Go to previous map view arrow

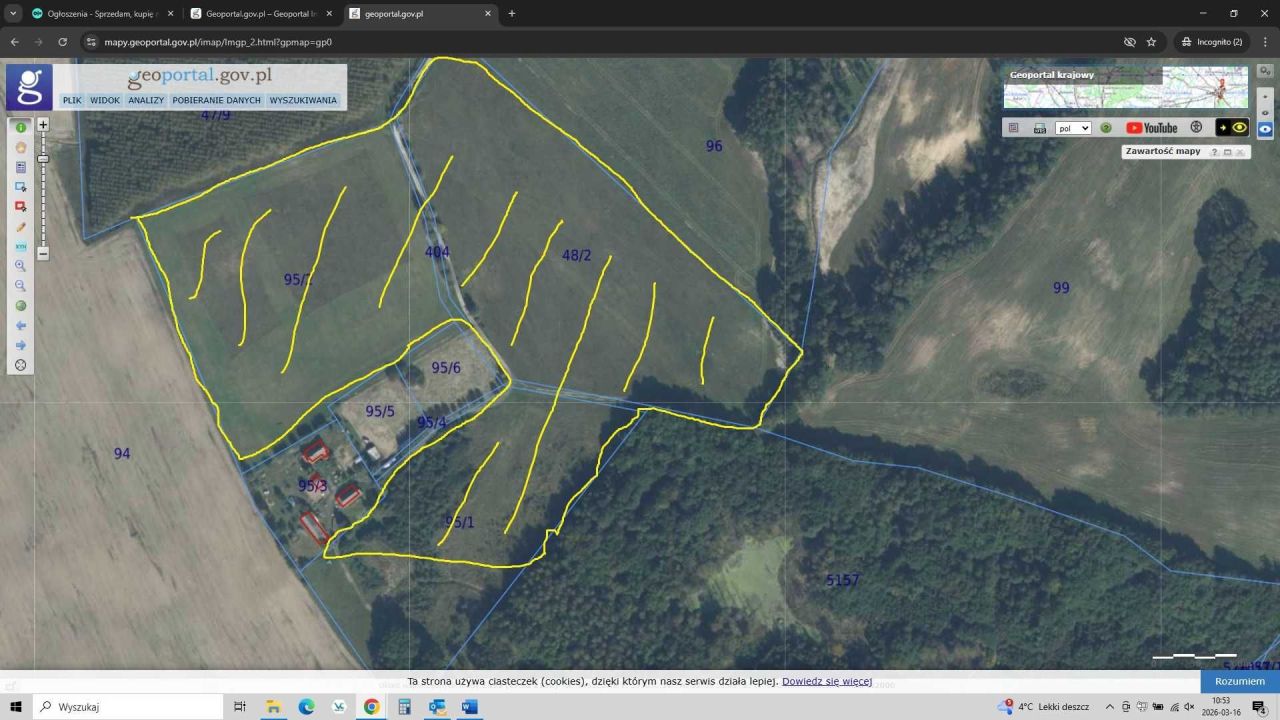pyautogui.click(x=20, y=326)
